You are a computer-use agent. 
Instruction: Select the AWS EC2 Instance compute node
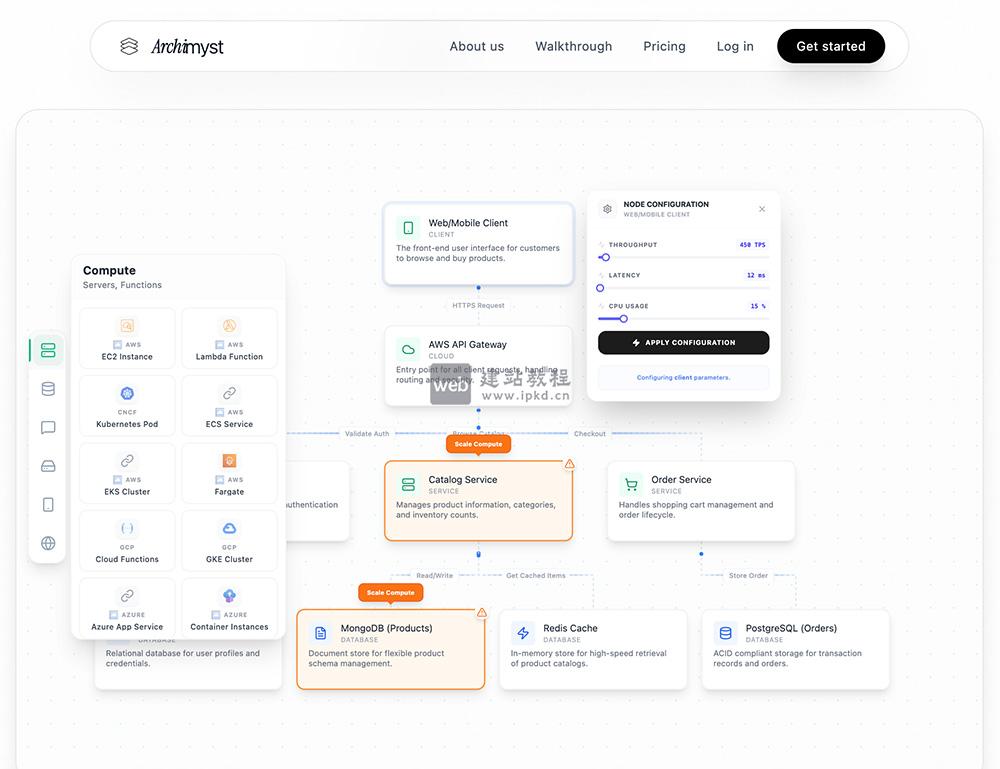(x=127, y=337)
